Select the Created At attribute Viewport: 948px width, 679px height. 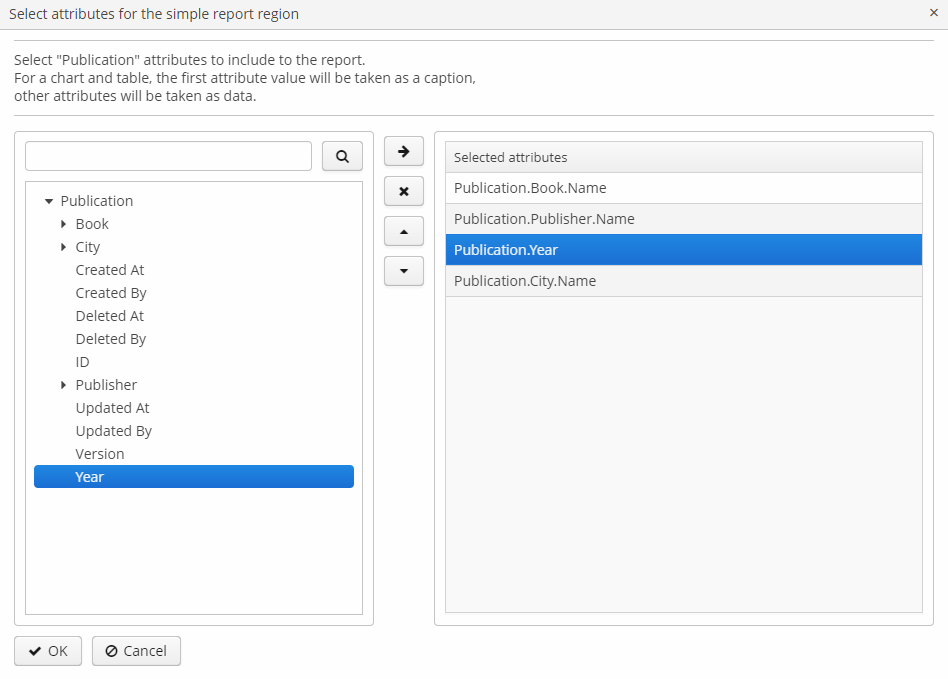tap(109, 269)
